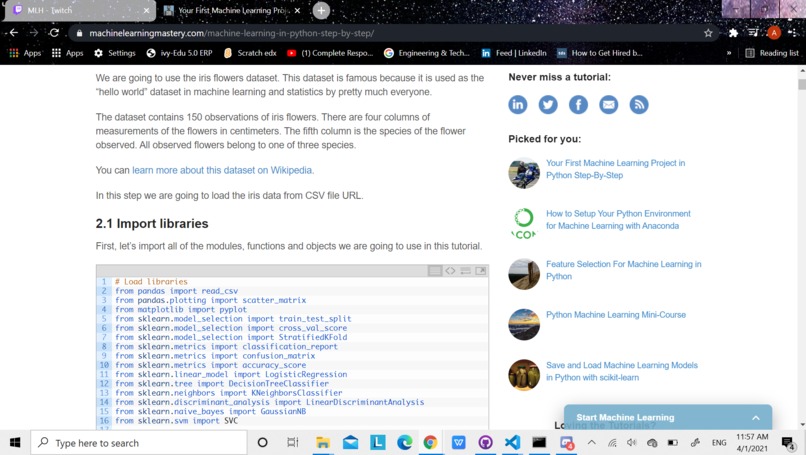Show hidden system tray icons
Viewport: 806px width, 455px height.
tap(592, 443)
